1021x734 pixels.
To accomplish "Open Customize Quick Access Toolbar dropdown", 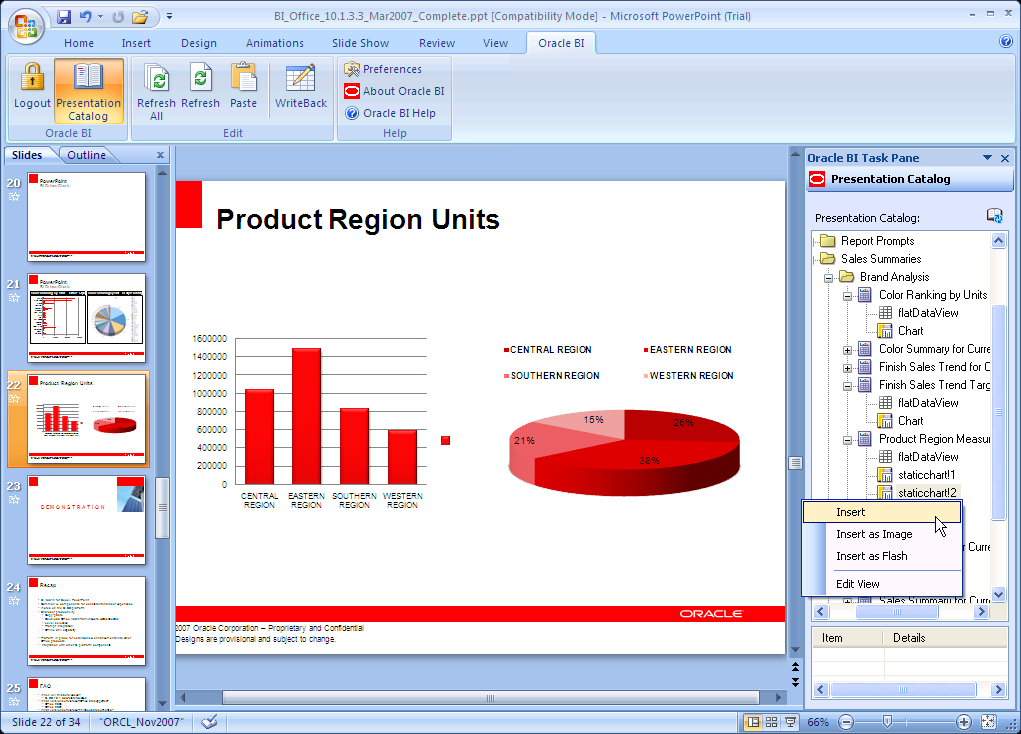I will (169, 16).
